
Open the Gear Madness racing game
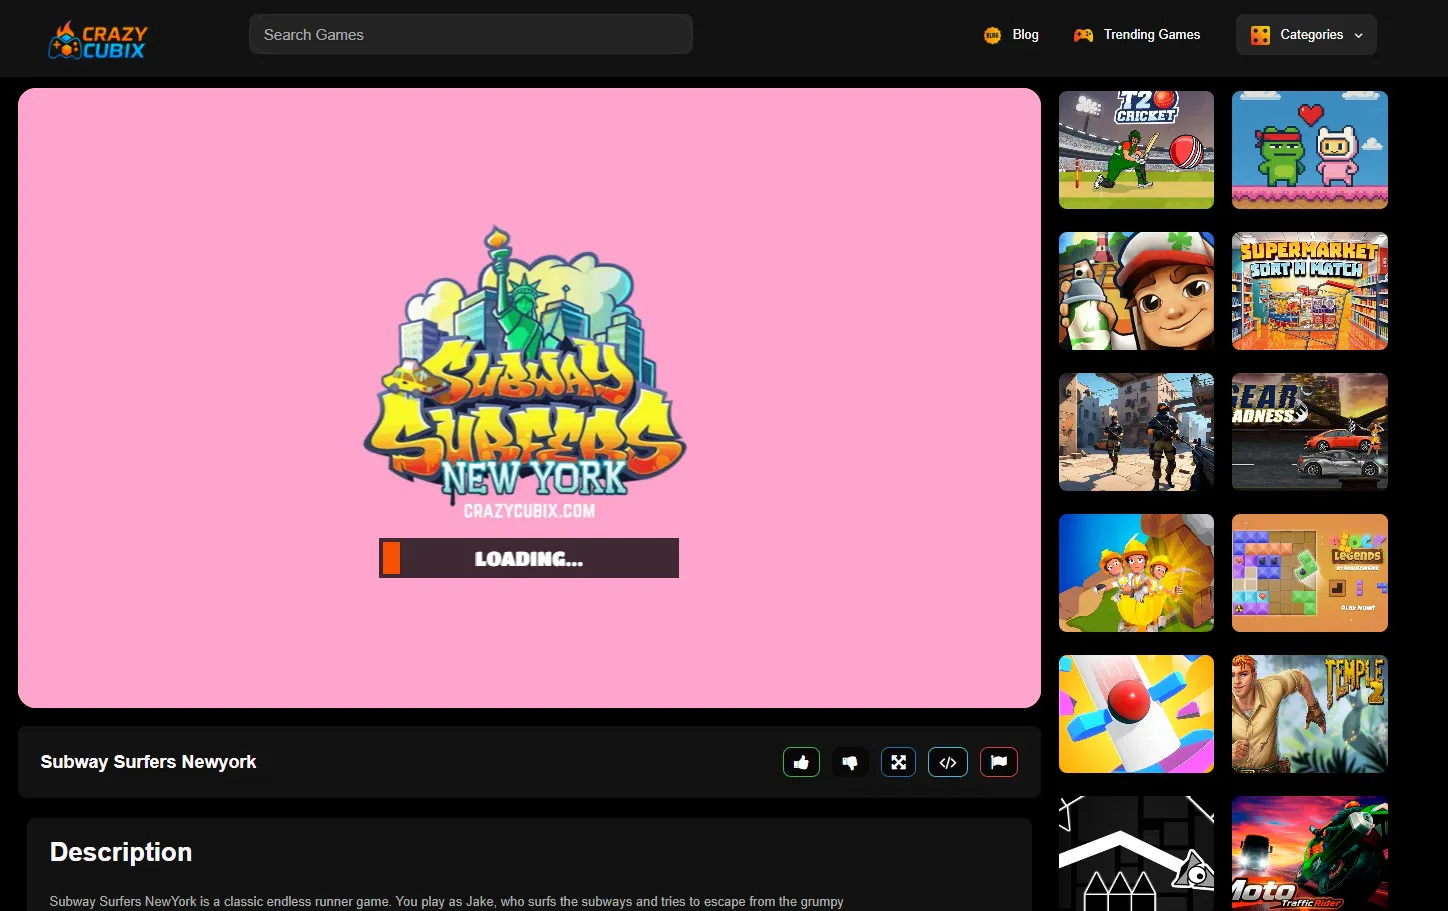tap(1310, 432)
